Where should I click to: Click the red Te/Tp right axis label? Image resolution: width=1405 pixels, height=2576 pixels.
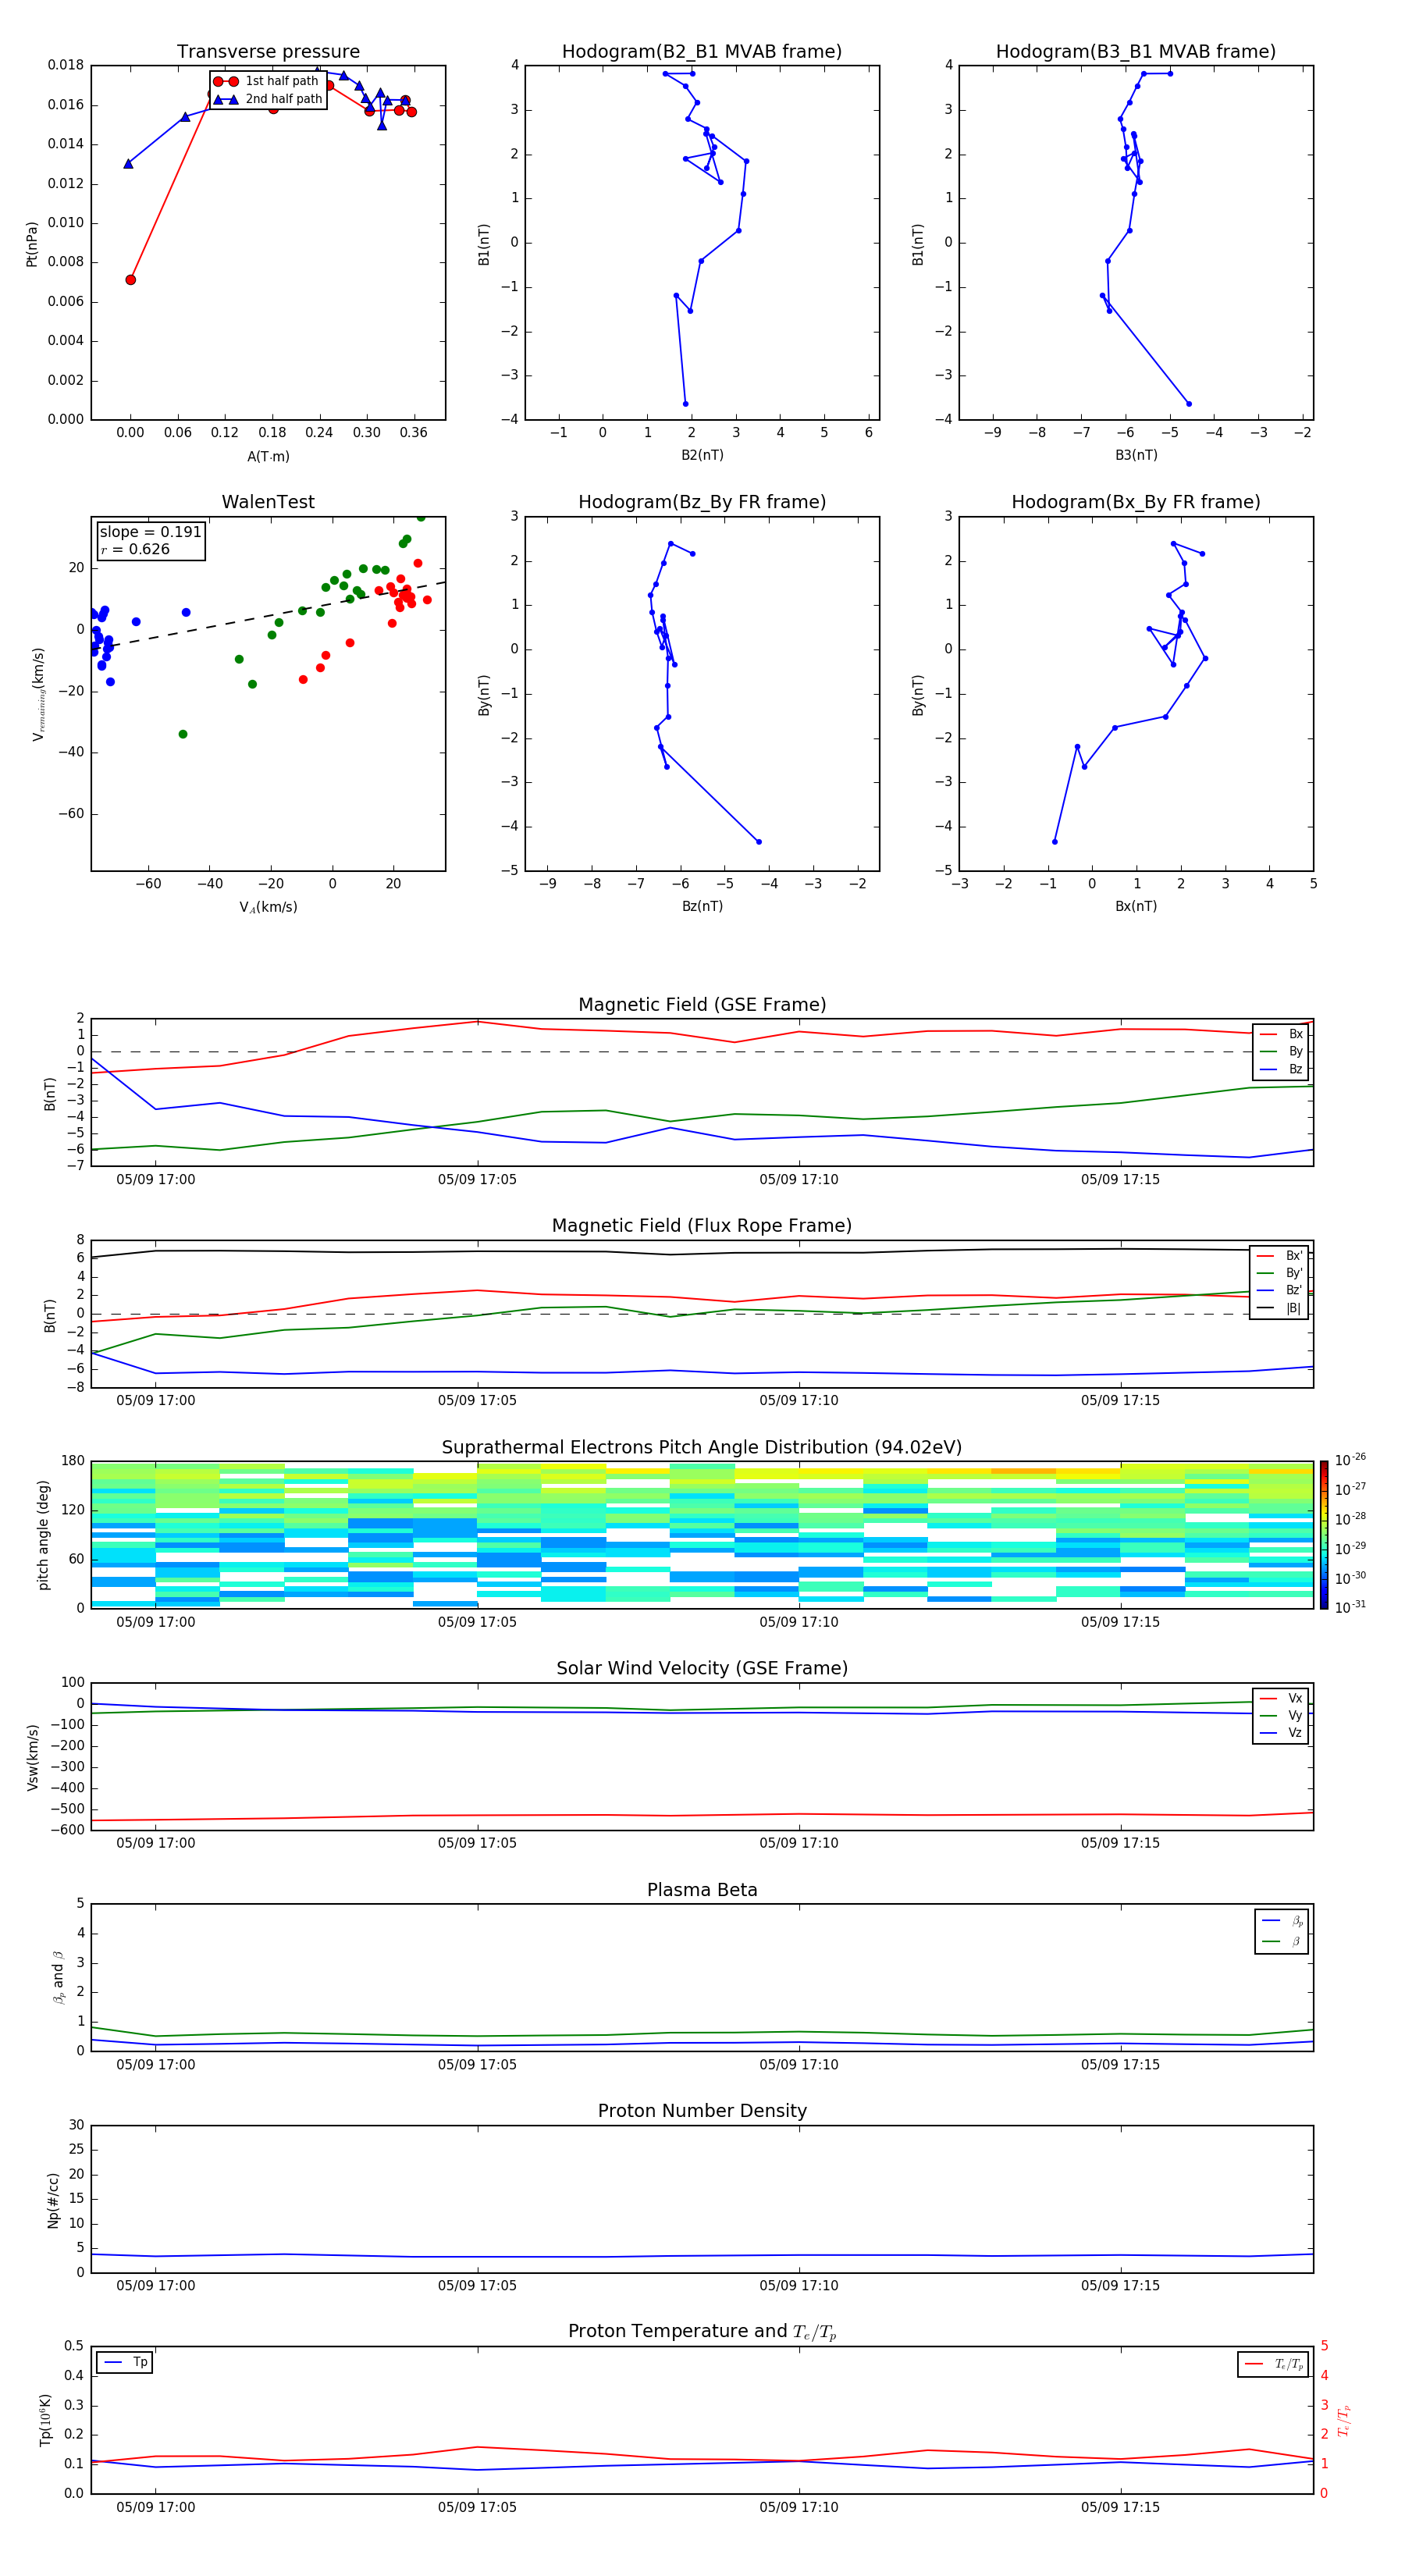[1344, 2420]
